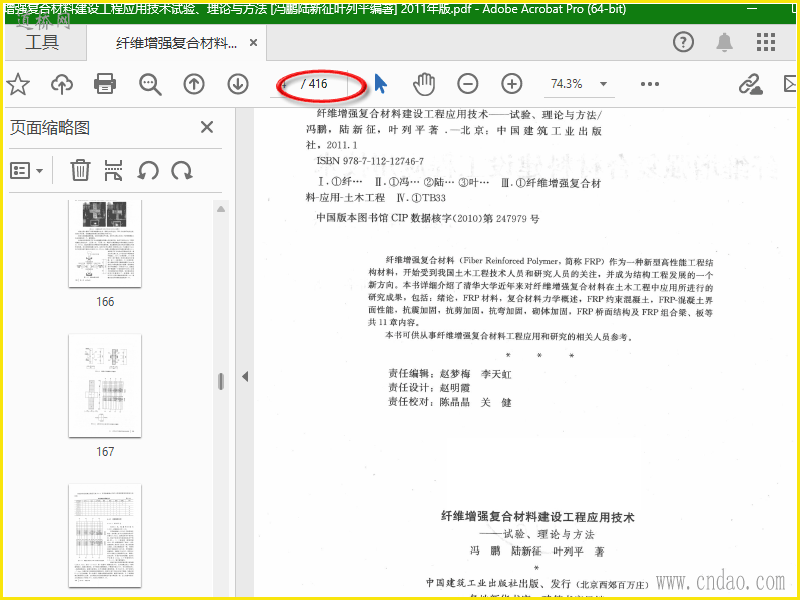The width and height of the screenshot is (800, 600).
Task: Click the 责任设计：赵明霞 line
Action: [x=429, y=388]
